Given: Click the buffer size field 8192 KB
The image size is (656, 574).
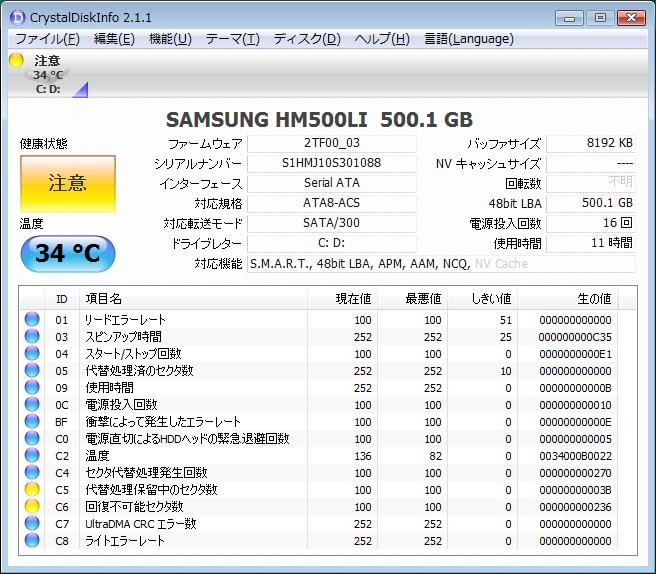Looking at the screenshot, I should click(x=591, y=144).
